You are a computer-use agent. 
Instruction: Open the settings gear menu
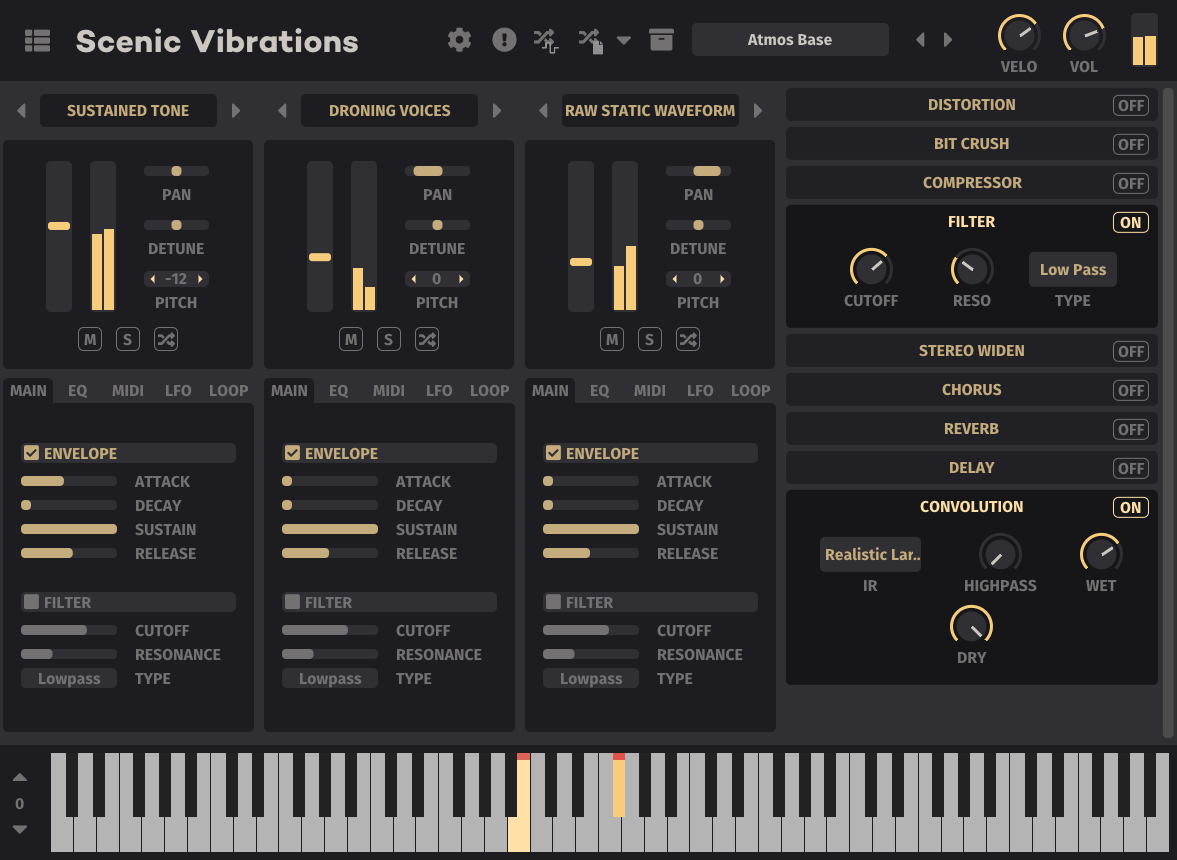pyautogui.click(x=459, y=39)
